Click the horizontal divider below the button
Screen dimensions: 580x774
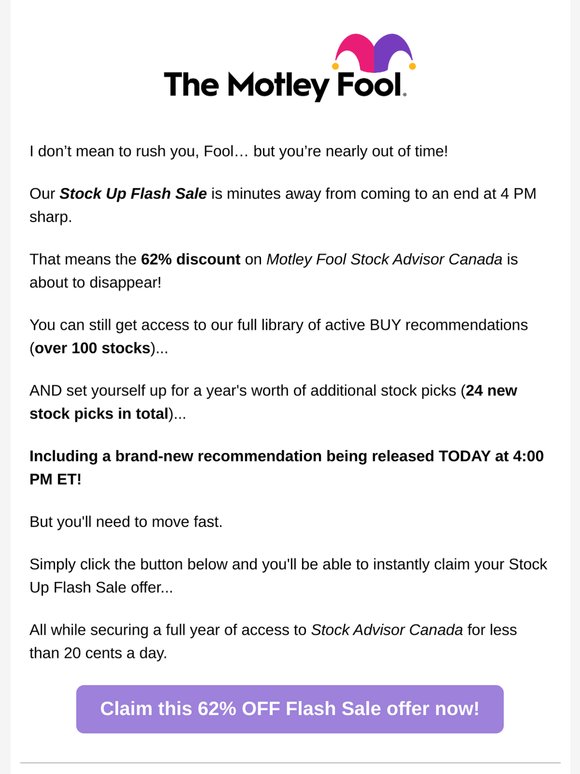[290, 763]
